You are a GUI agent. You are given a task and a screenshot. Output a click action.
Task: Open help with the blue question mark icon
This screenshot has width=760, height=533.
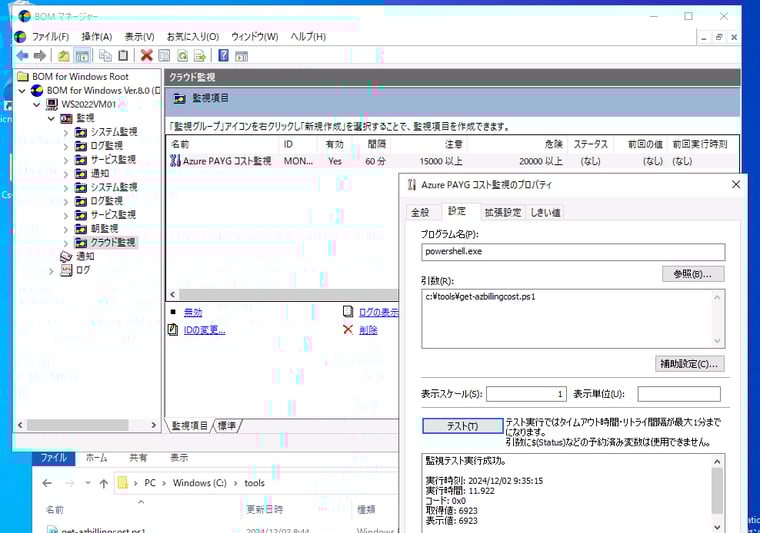tap(223, 56)
